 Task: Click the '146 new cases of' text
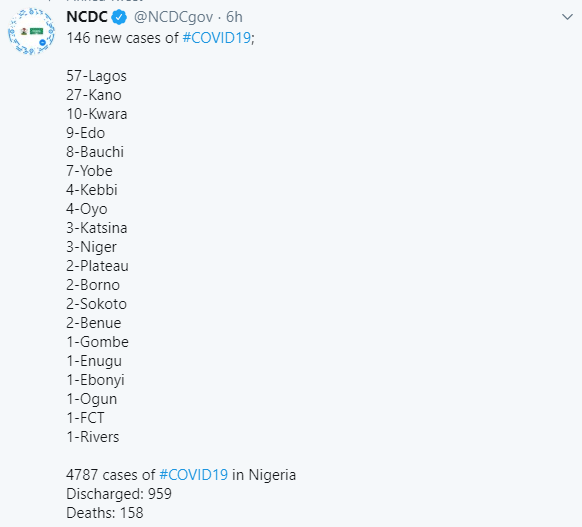[x=123, y=38]
